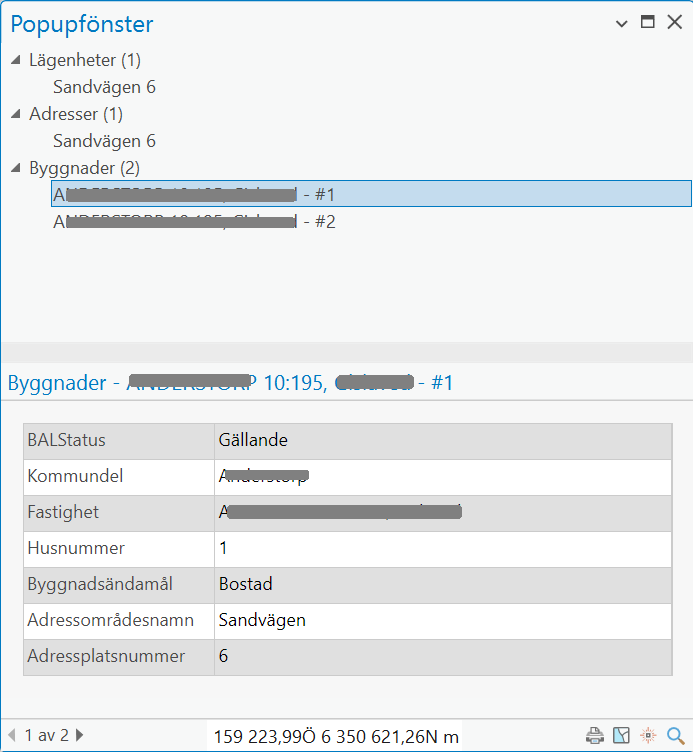Viewport: 693px width, 752px height.
Task: Close the Popupfönster pane
Action: [x=674, y=22]
